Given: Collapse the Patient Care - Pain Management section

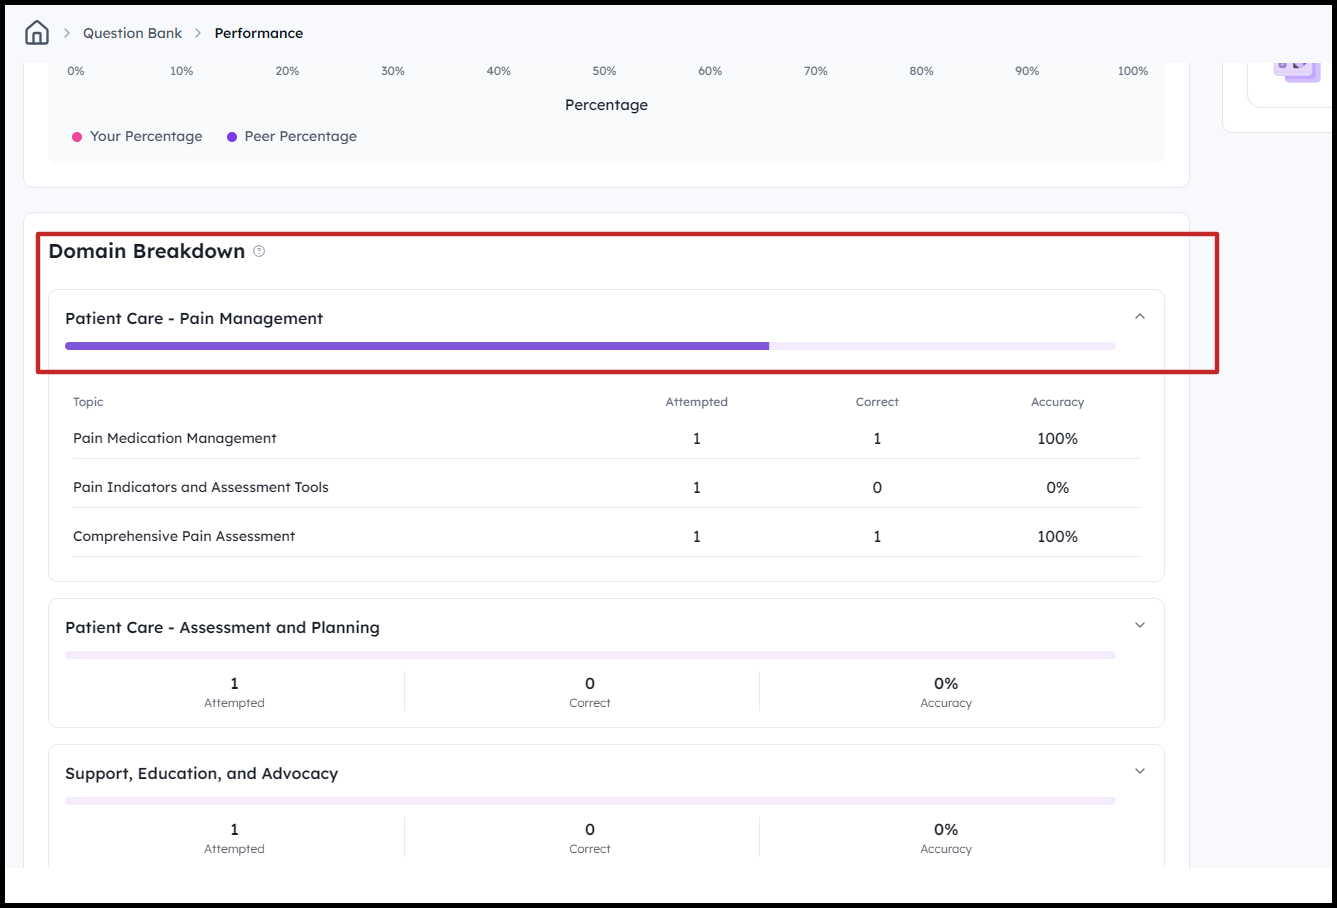Looking at the screenshot, I should [x=1139, y=317].
